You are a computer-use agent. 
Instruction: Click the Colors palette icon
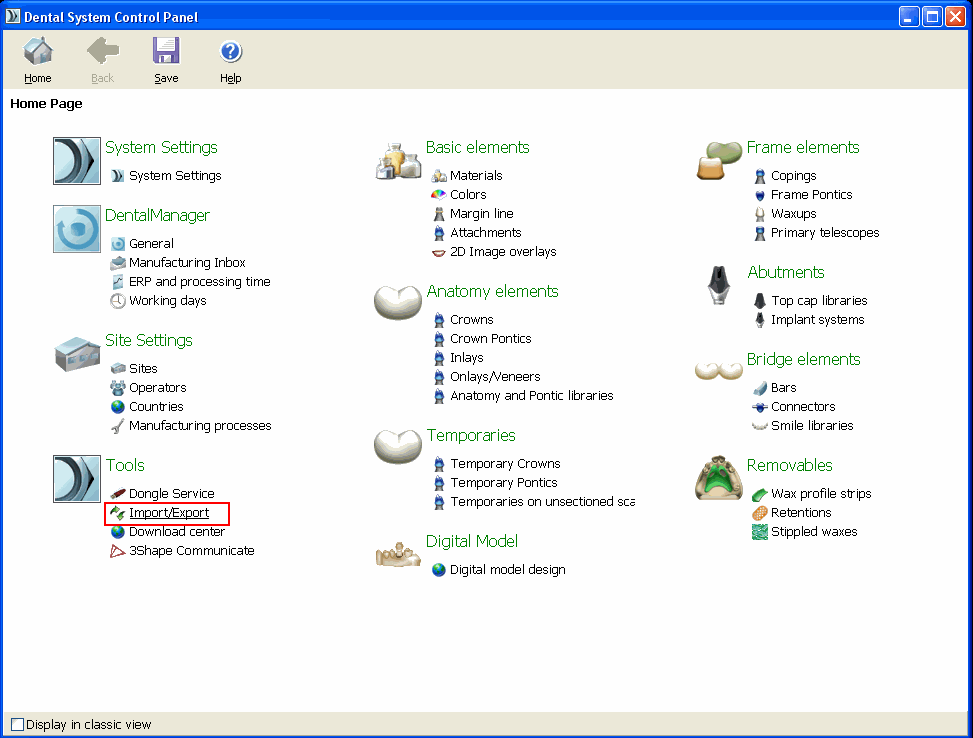point(439,194)
